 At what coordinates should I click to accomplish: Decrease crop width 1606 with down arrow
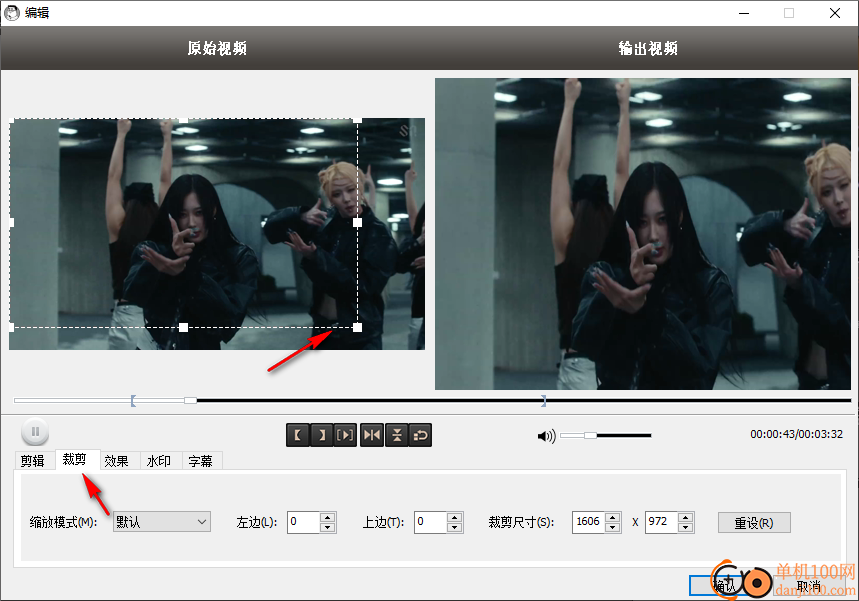pos(613,527)
